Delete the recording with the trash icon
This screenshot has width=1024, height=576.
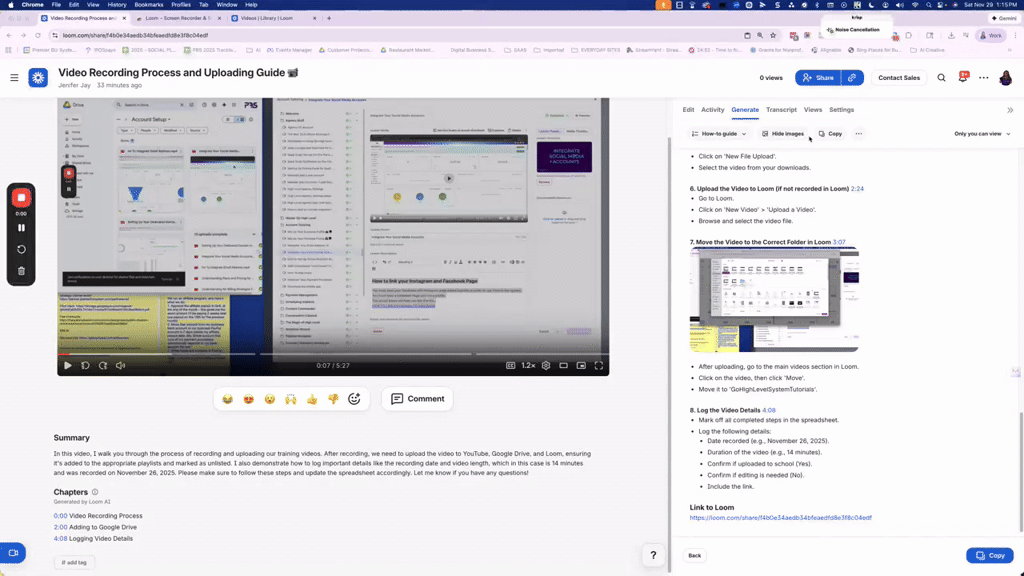click(21, 271)
